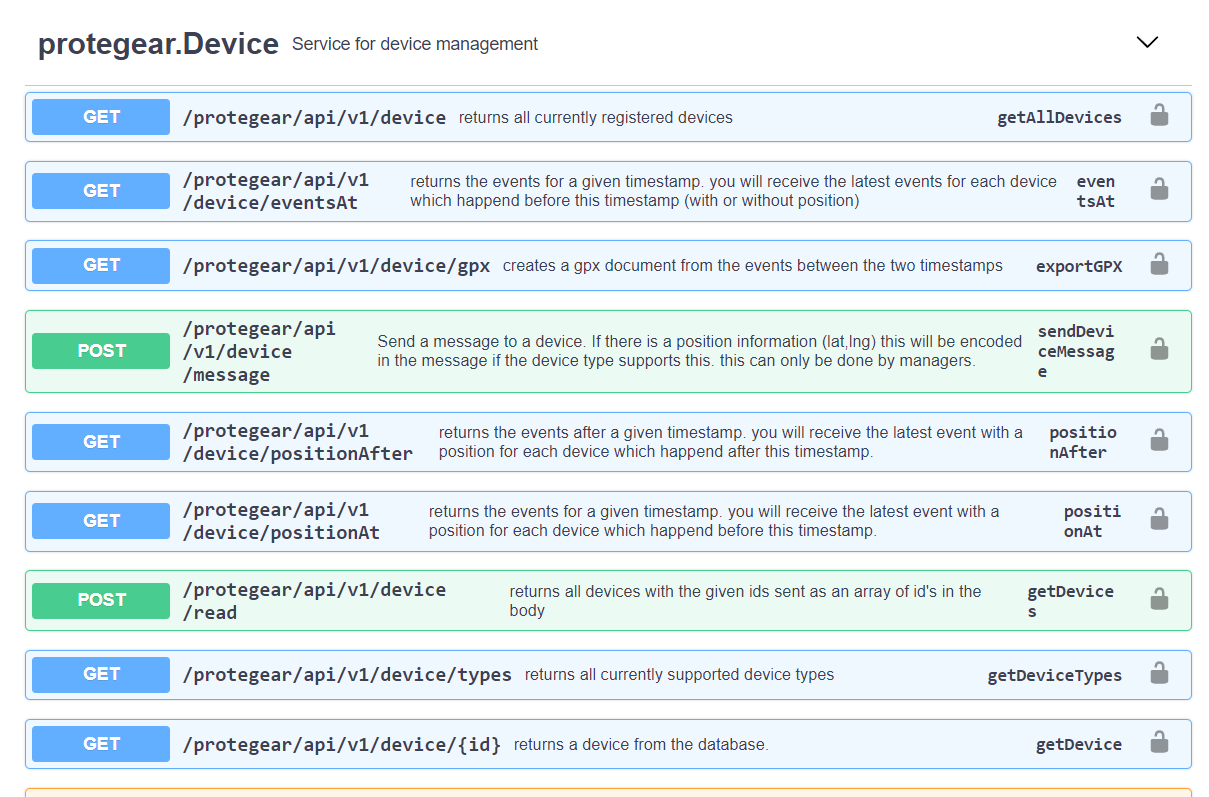Click the lock icon on getDevice row
Image resolution: width=1209 pixels, height=797 pixels.
pyautogui.click(x=1159, y=743)
